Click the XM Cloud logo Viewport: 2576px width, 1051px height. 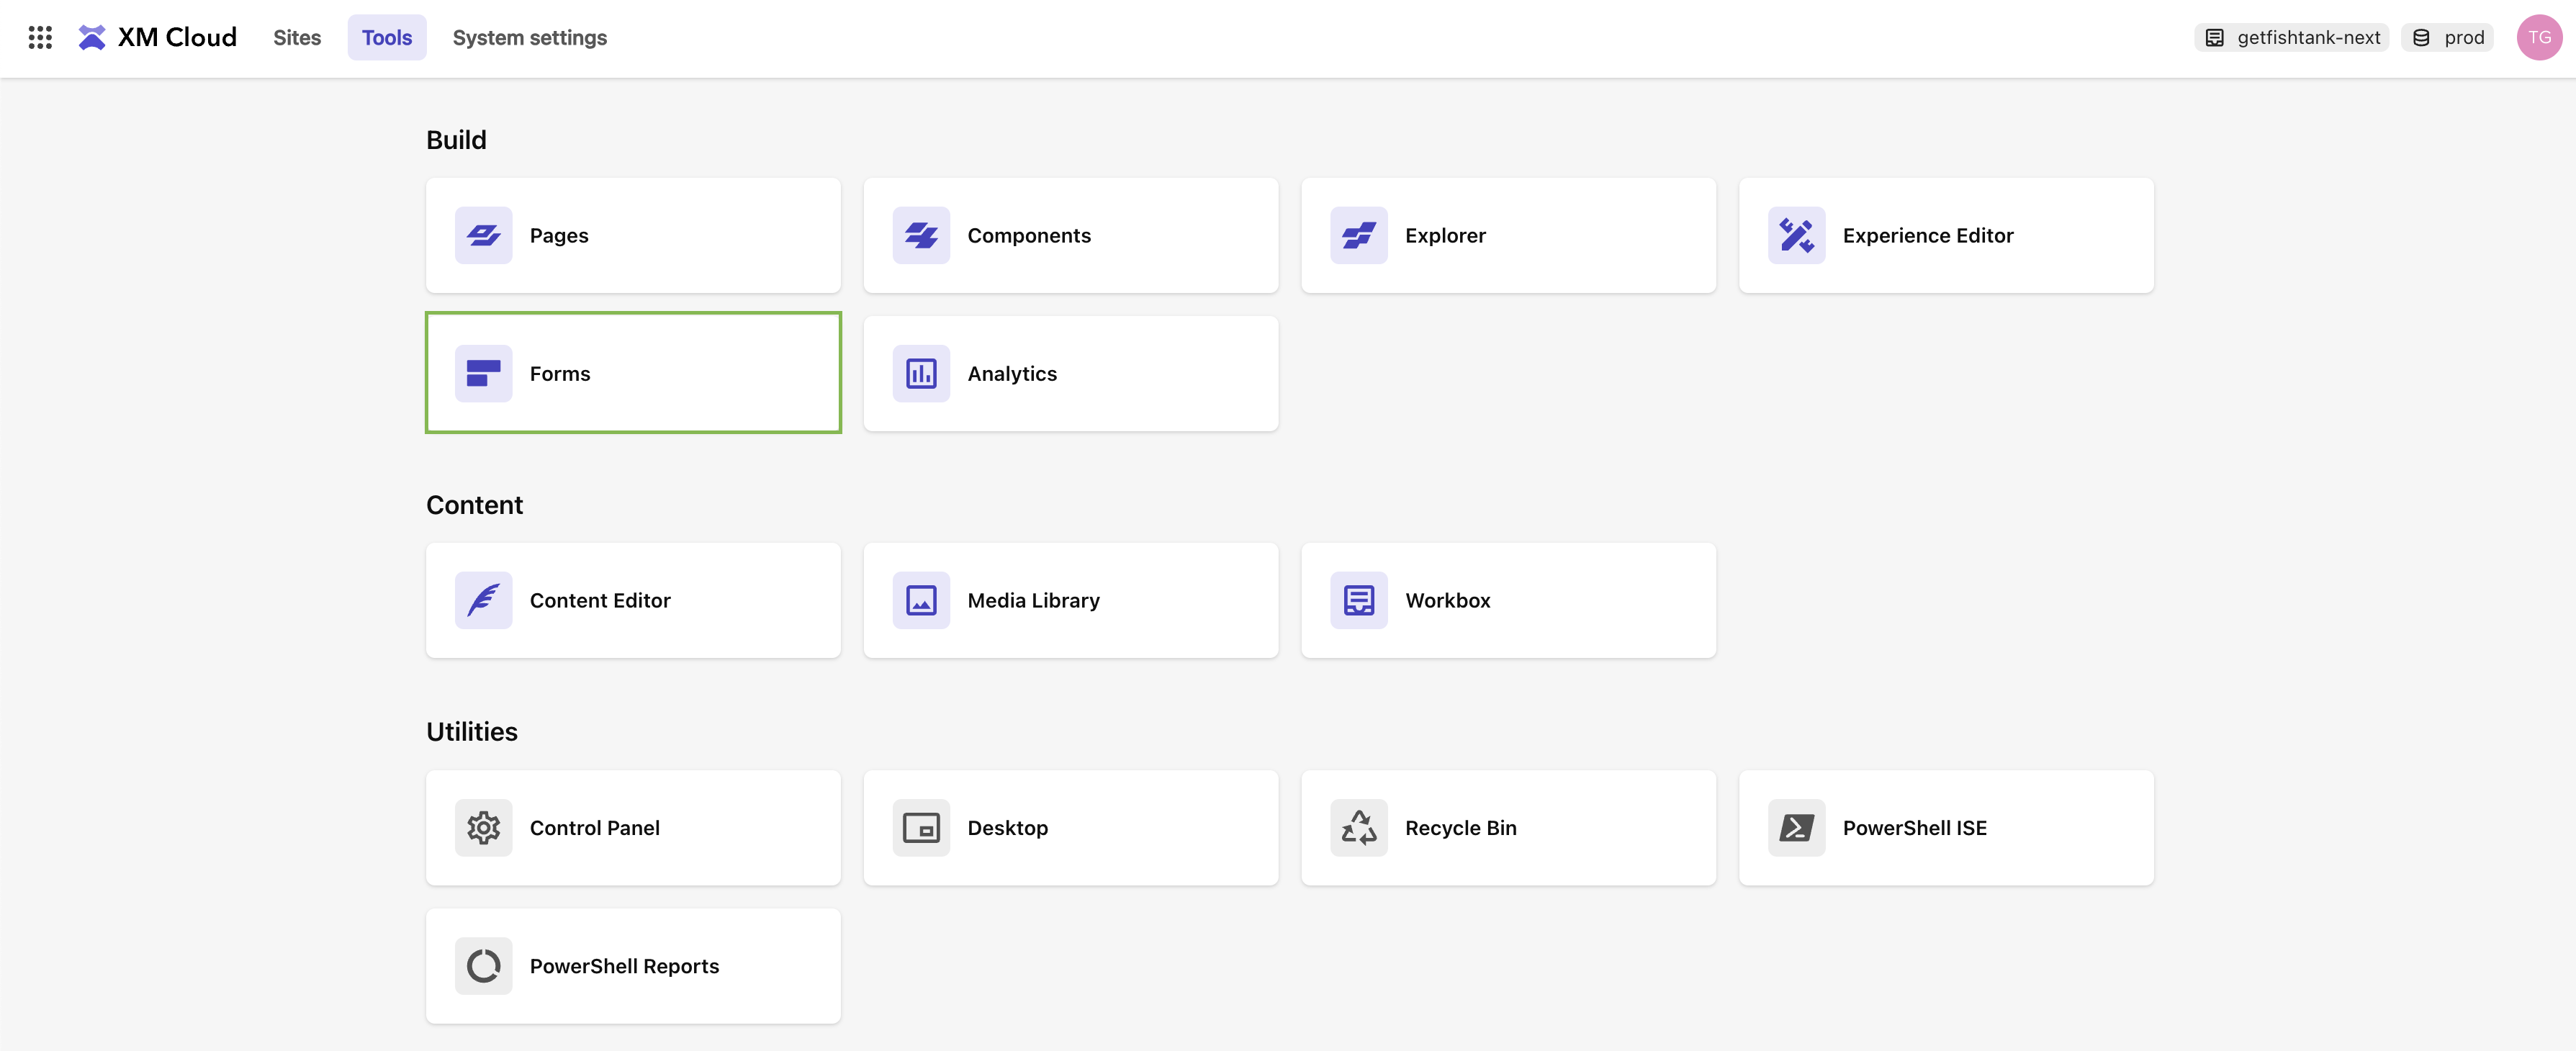pos(156,37)
